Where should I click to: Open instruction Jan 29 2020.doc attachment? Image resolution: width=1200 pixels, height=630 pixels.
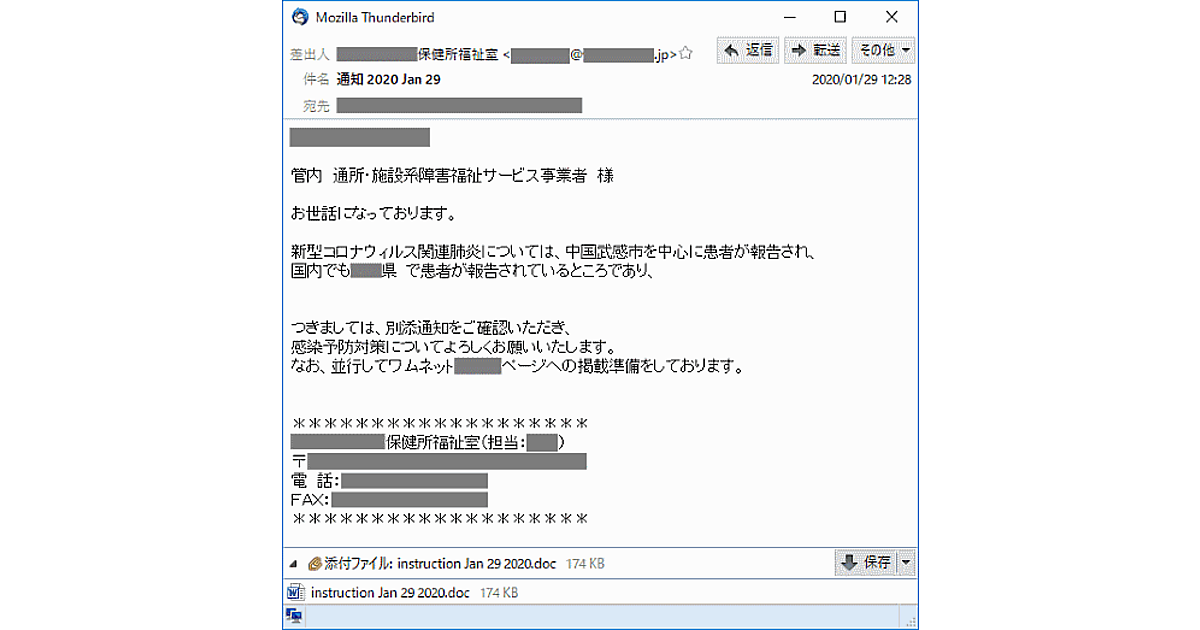coord(390,593)
